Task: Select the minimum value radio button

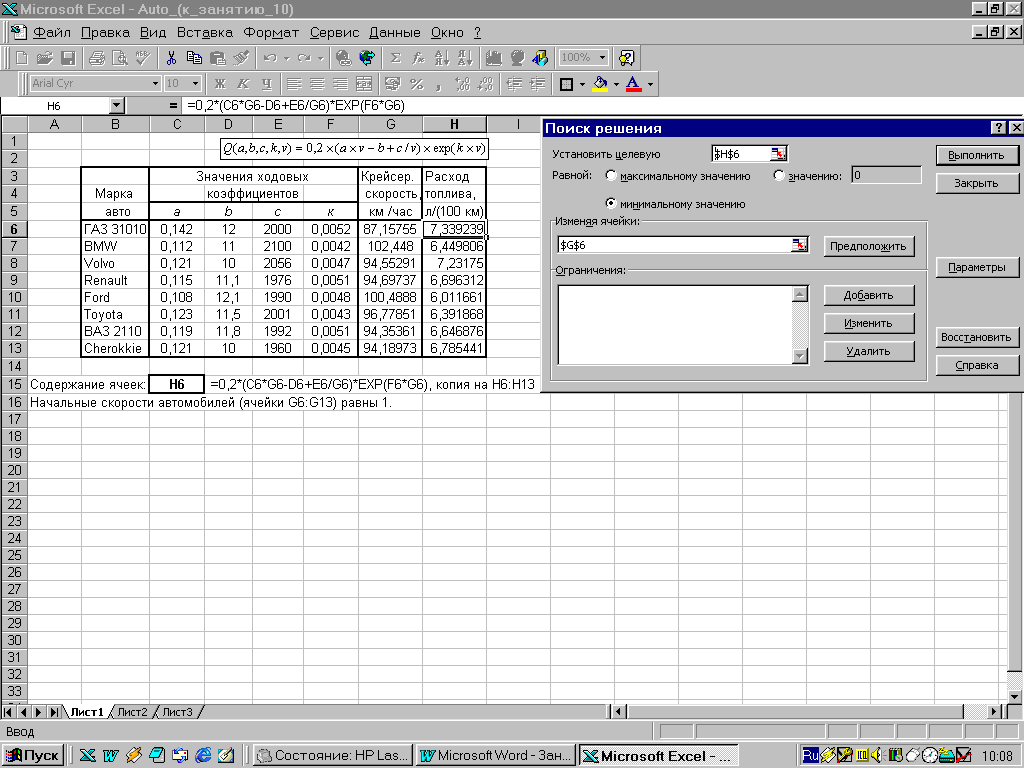Action: point(611,203)
